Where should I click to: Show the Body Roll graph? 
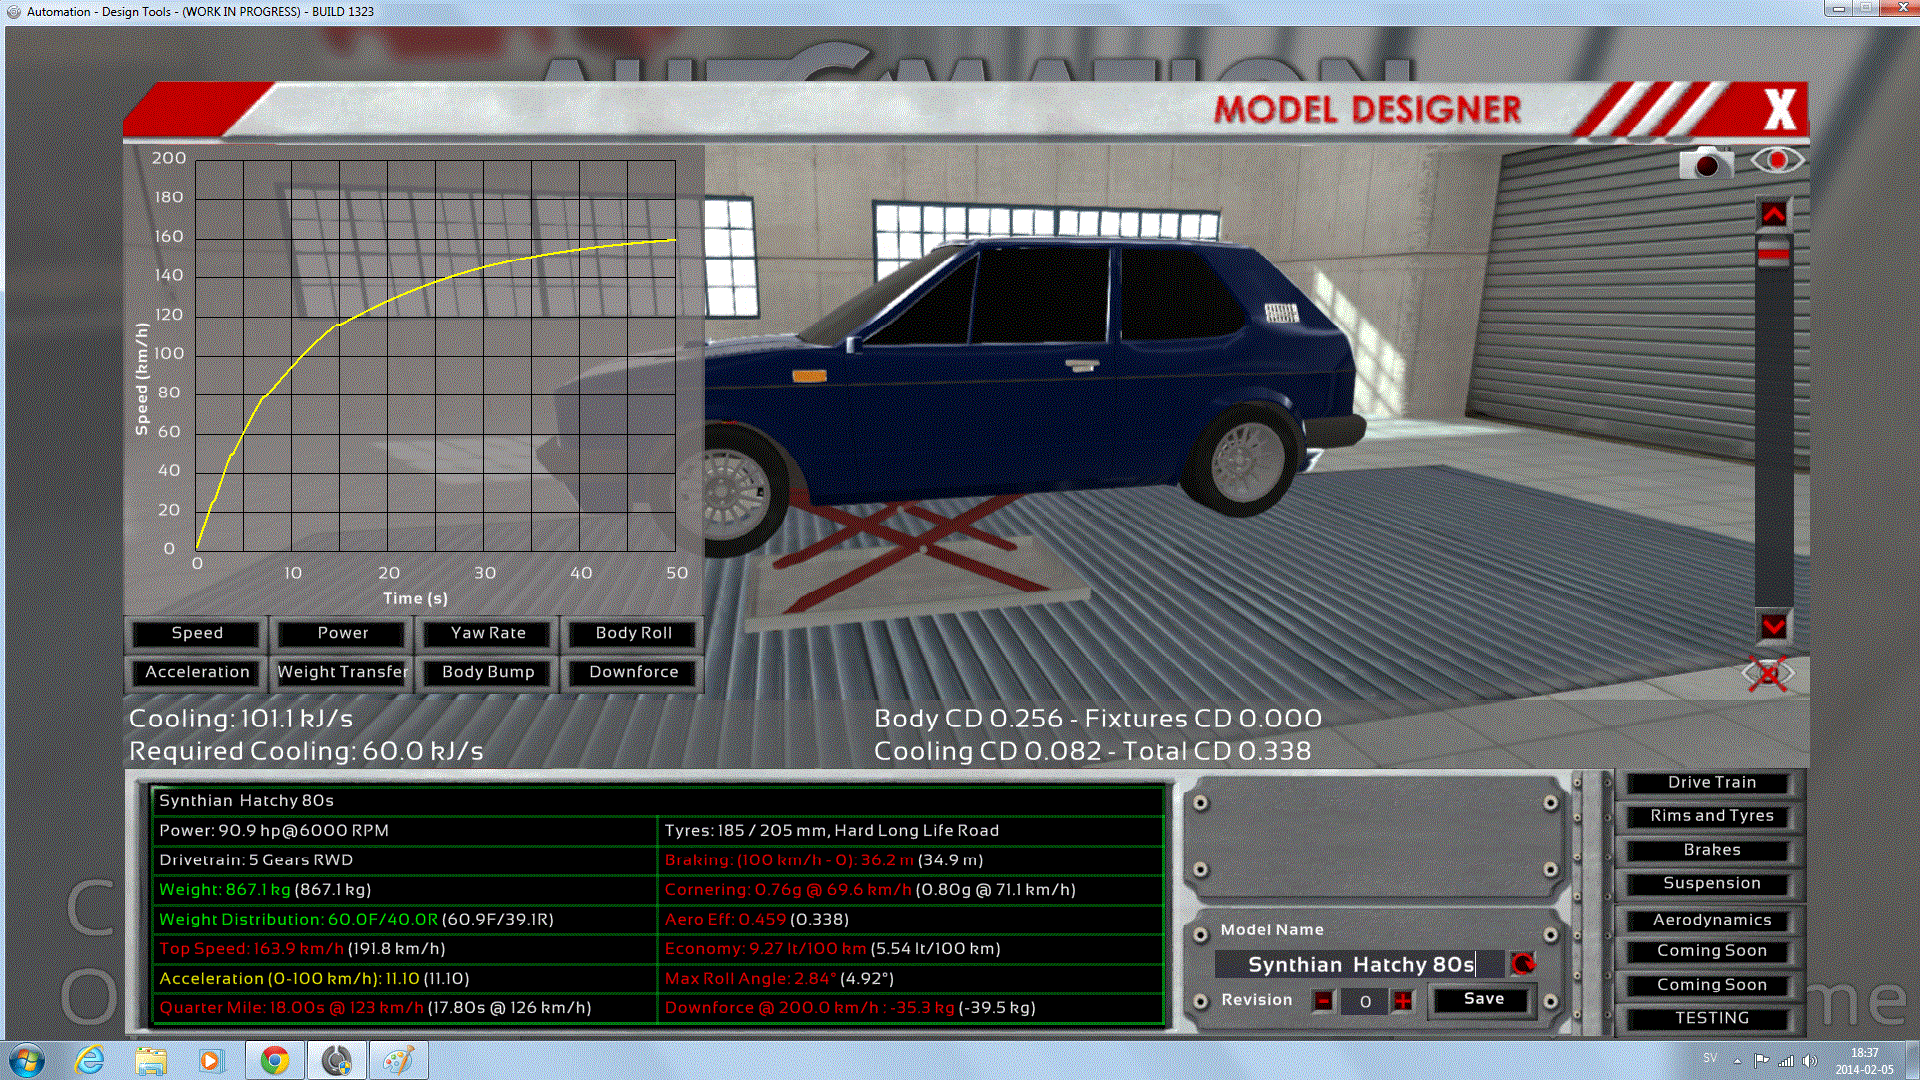[x=634, y=633]
